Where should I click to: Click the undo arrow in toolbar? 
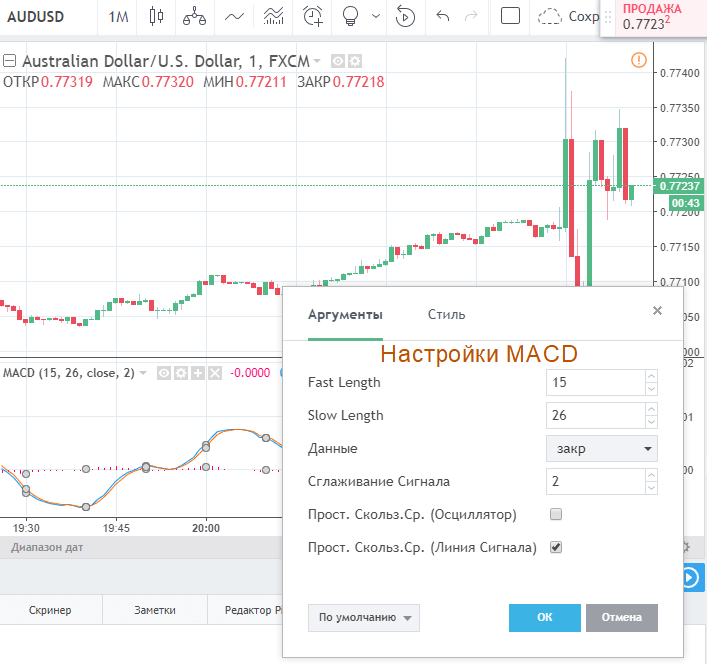pos(444,16)
